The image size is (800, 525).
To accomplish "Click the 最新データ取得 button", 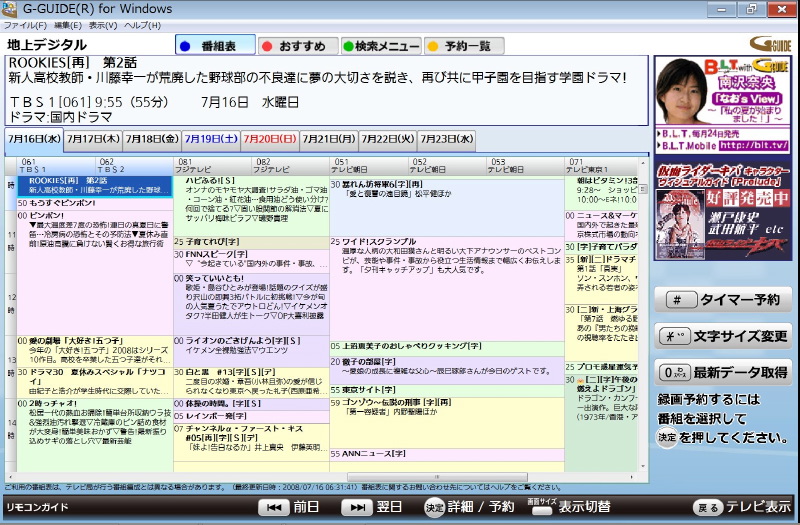I will pyautogui.click(x=724, y=372).
